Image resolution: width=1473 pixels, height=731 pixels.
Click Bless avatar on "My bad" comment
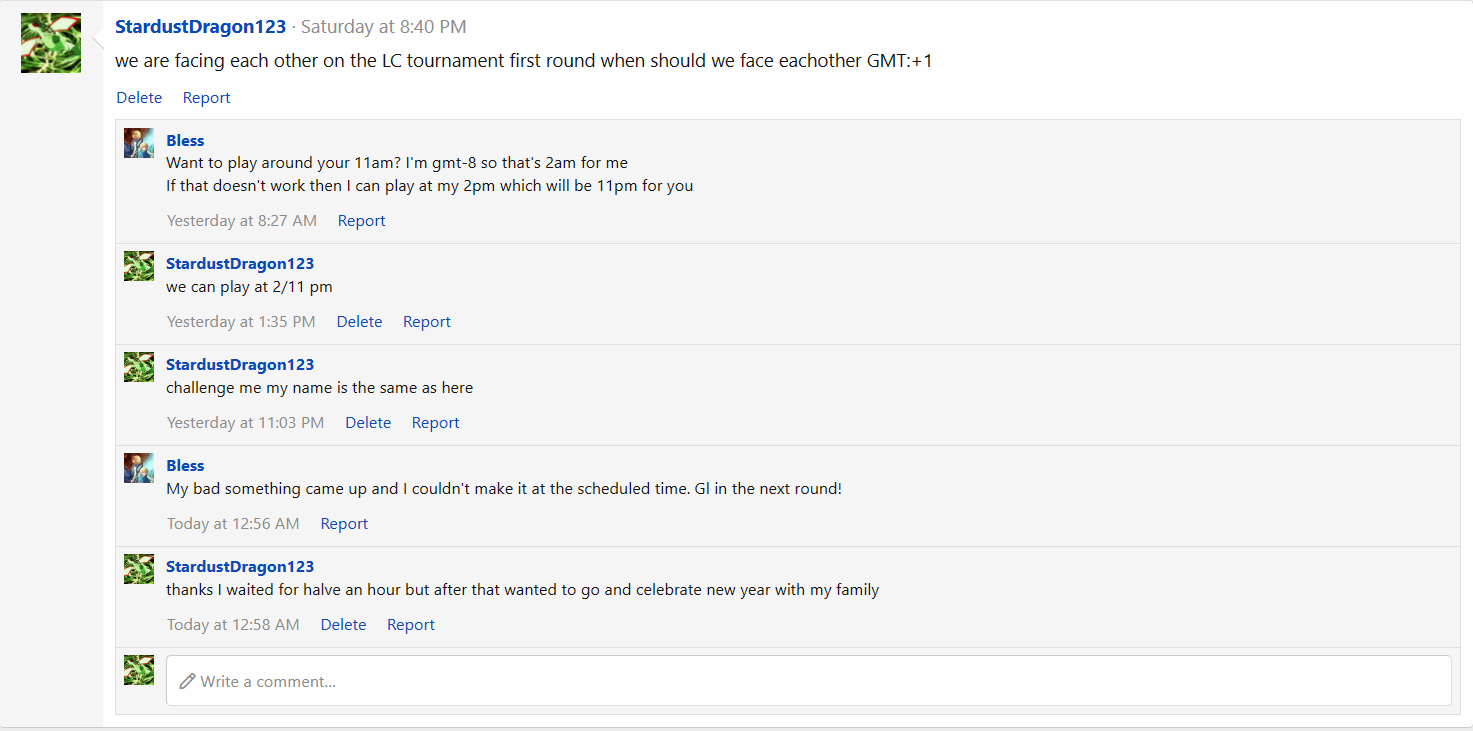pos(139,468)
